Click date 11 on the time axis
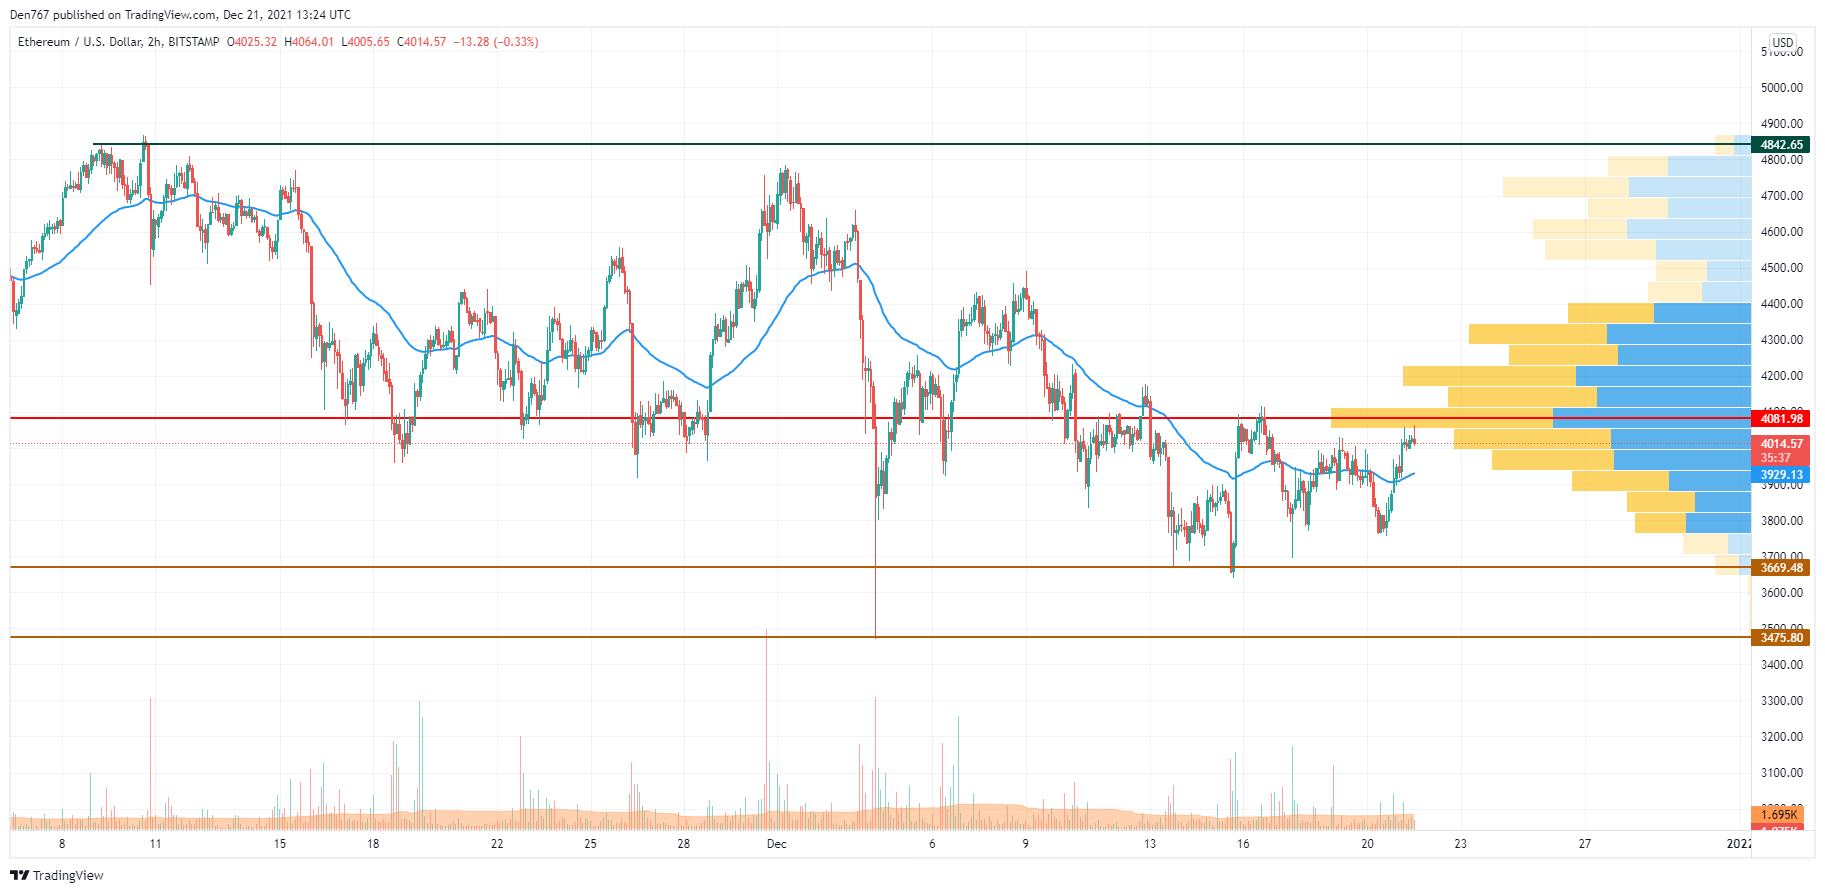The image size is (1825, 893). point(155,844)
